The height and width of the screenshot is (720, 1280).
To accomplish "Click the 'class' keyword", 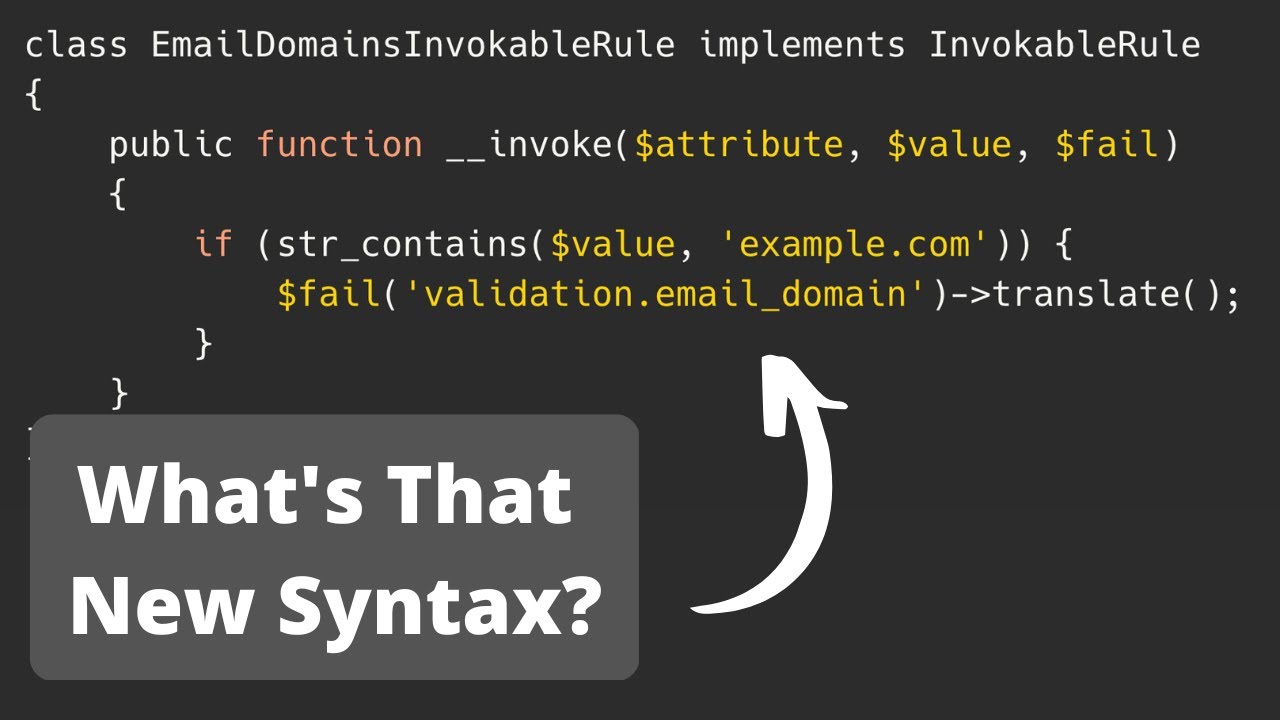I will pyautogui.click(x=76, y=46).
